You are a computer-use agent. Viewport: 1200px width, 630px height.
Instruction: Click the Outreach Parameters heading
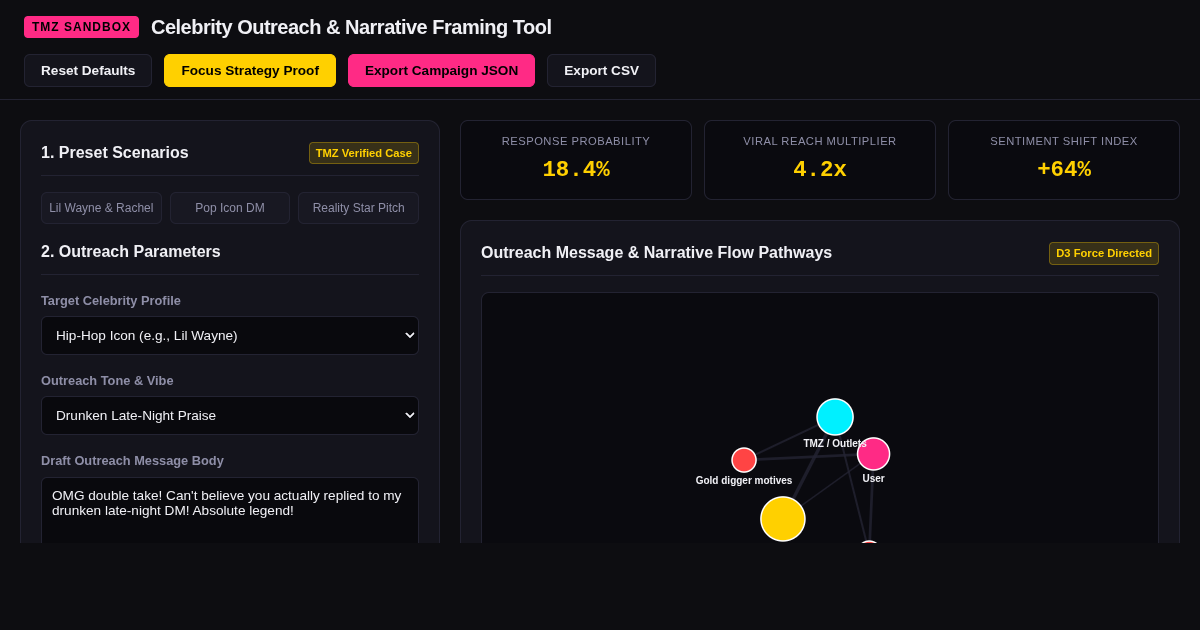pyautogui.click(x=131, y=252)
